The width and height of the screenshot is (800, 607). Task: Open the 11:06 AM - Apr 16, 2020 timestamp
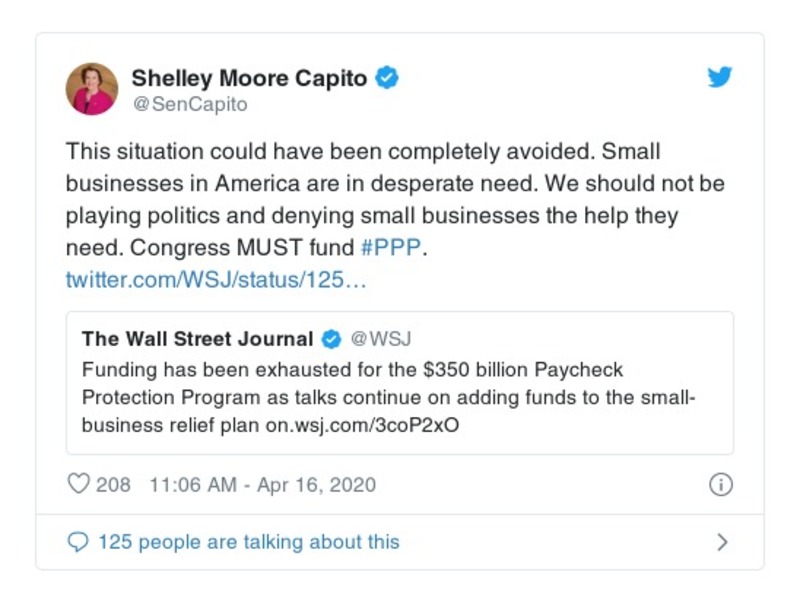[x=262, y=485]
